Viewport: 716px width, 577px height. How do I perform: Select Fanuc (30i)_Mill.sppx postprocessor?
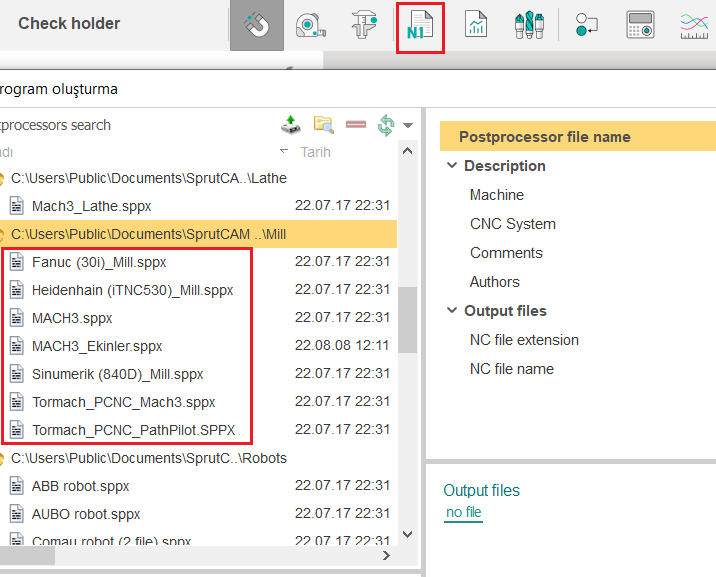pyautogui.click(x=99, y=262)
